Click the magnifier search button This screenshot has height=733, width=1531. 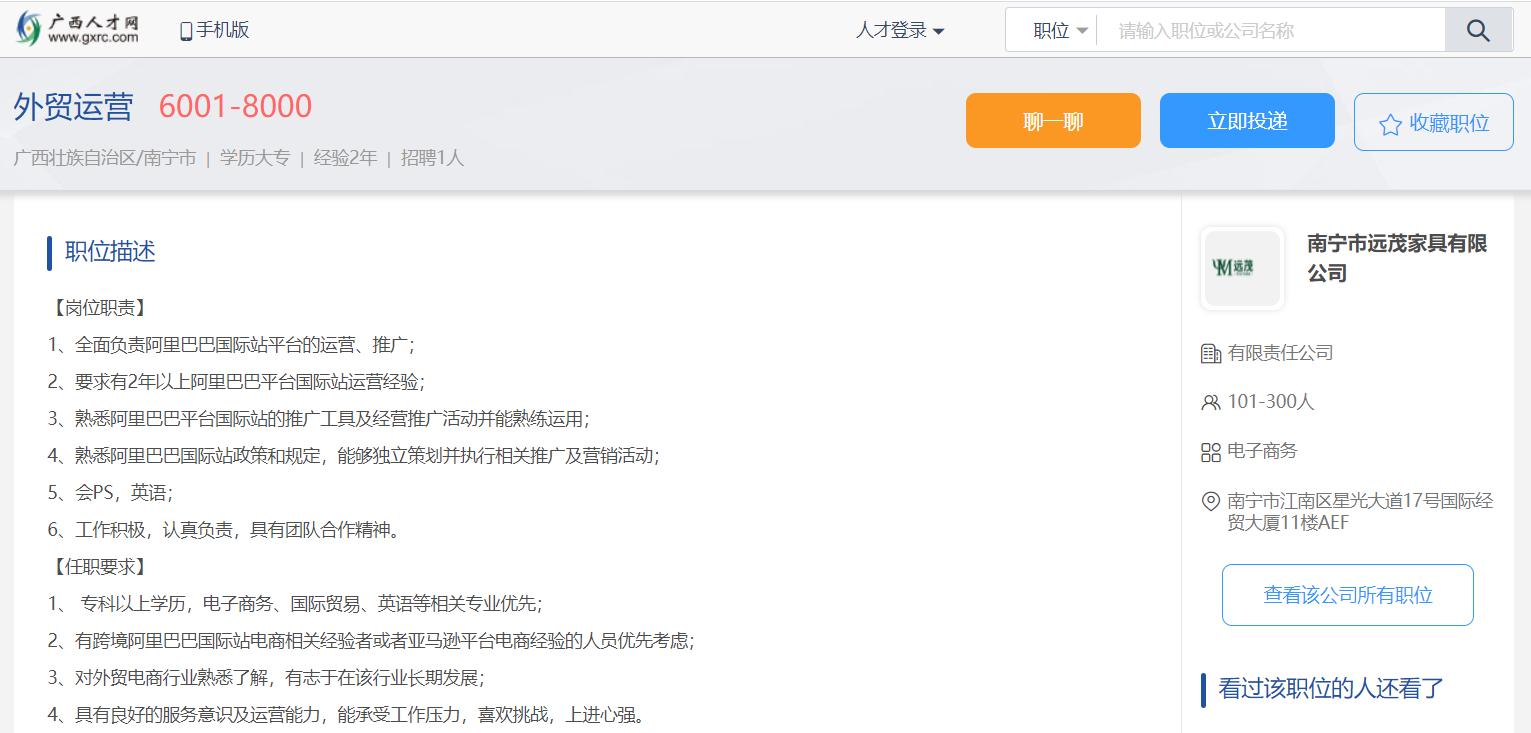[x=1478, y=30]
